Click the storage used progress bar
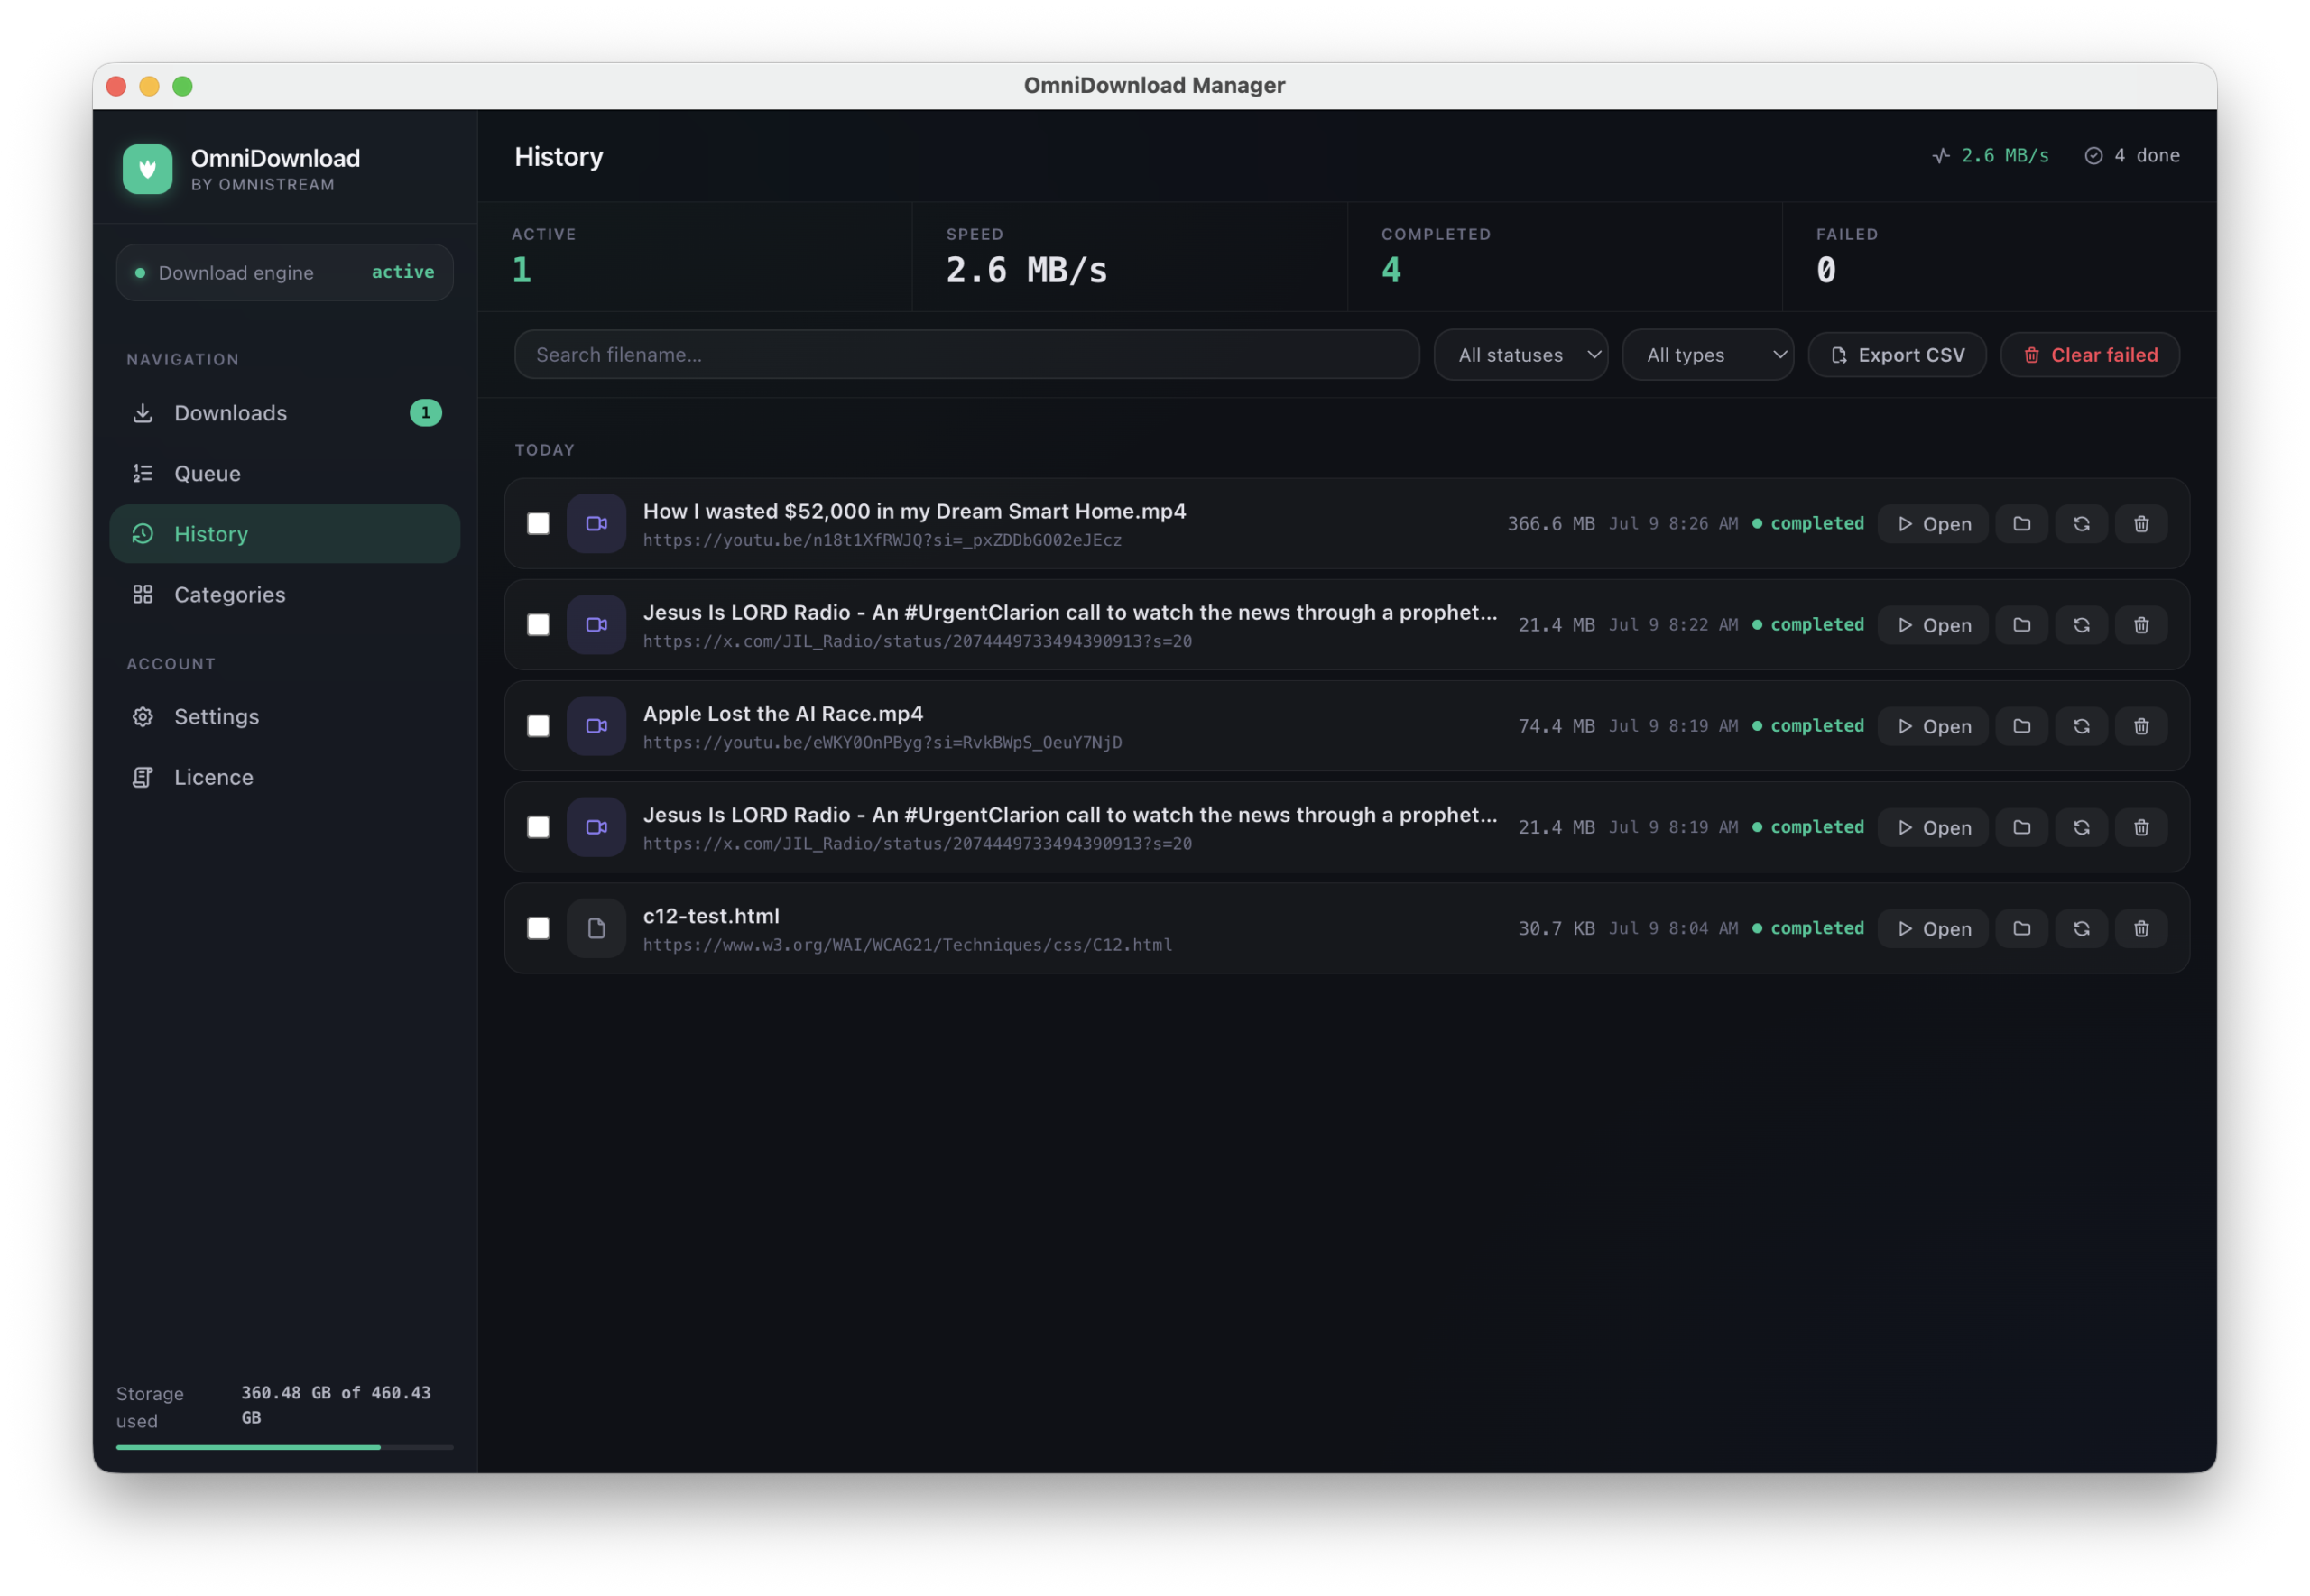Screen dimensions: 2310x1596 click(x=285, y=1447)
